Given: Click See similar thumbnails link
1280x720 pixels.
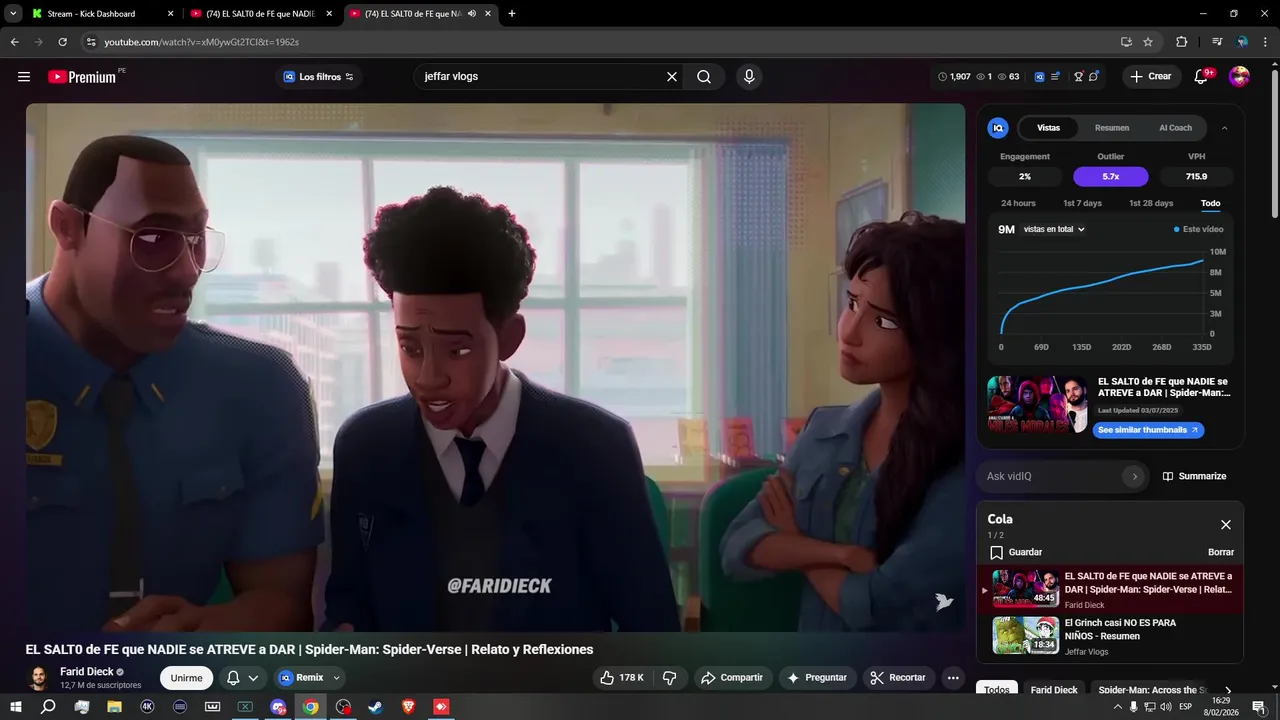Looking at the screenshot, I should (x=1148, y=430).
